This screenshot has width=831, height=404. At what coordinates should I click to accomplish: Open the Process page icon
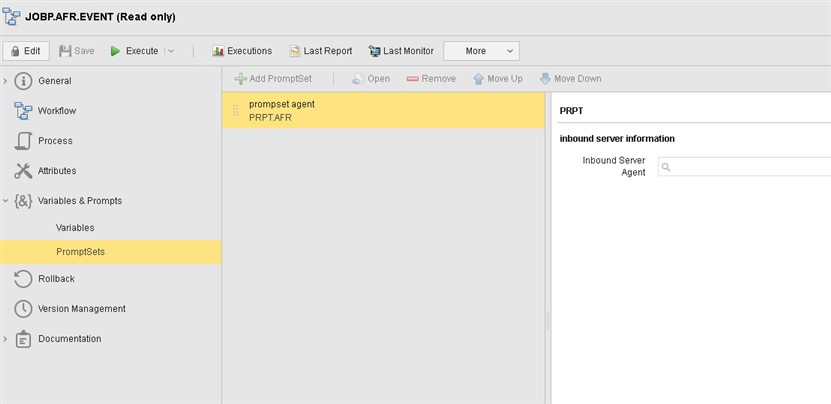click(23, 141)
